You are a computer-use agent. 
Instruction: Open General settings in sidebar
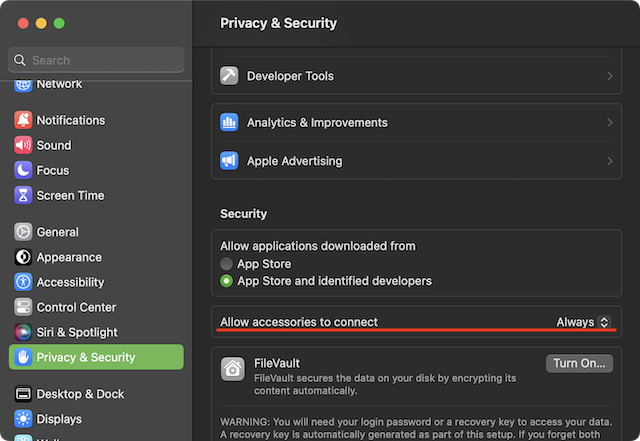pyautogui.click(x=57, y=232)
